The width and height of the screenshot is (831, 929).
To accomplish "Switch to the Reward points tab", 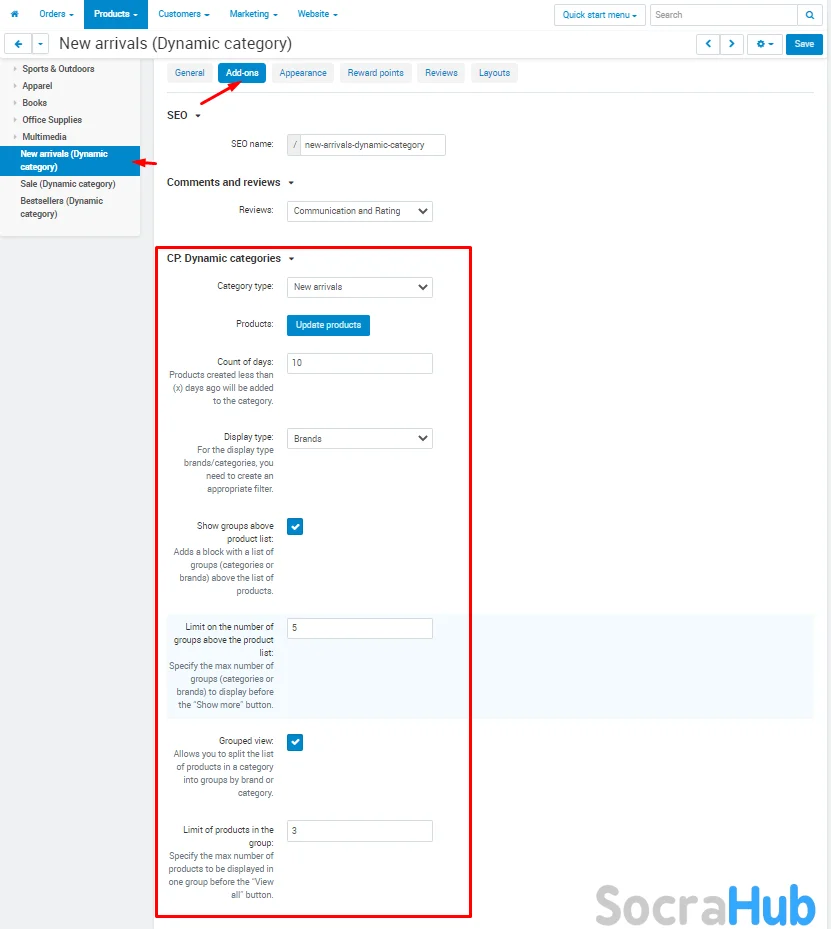I will [x=376, y=73].
